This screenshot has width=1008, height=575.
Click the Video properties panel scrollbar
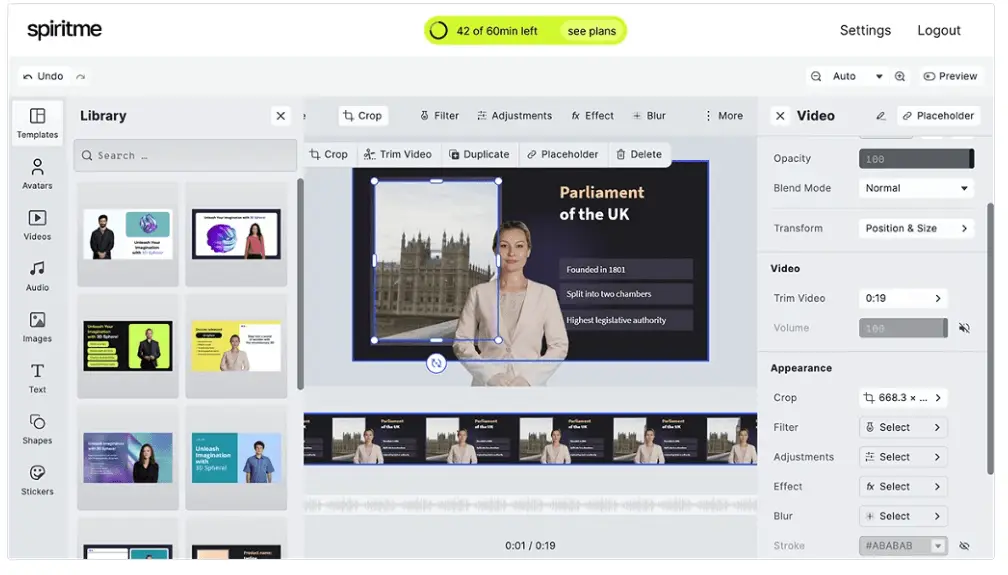tap(991, 339)
